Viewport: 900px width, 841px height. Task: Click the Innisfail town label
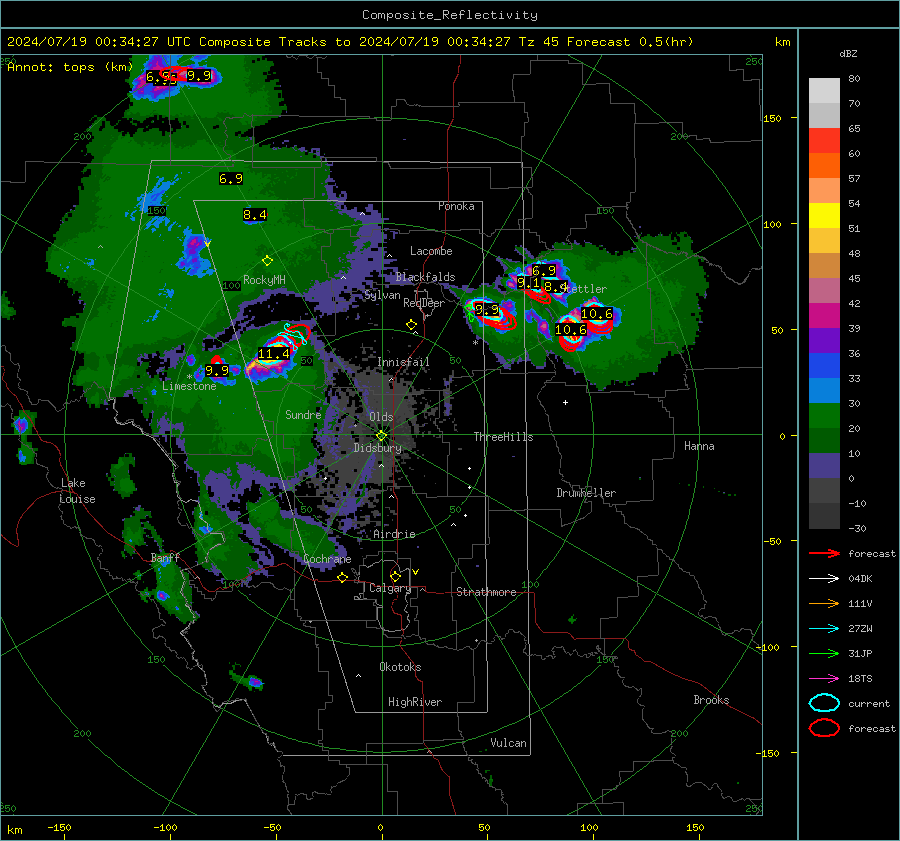pos(403,362)
